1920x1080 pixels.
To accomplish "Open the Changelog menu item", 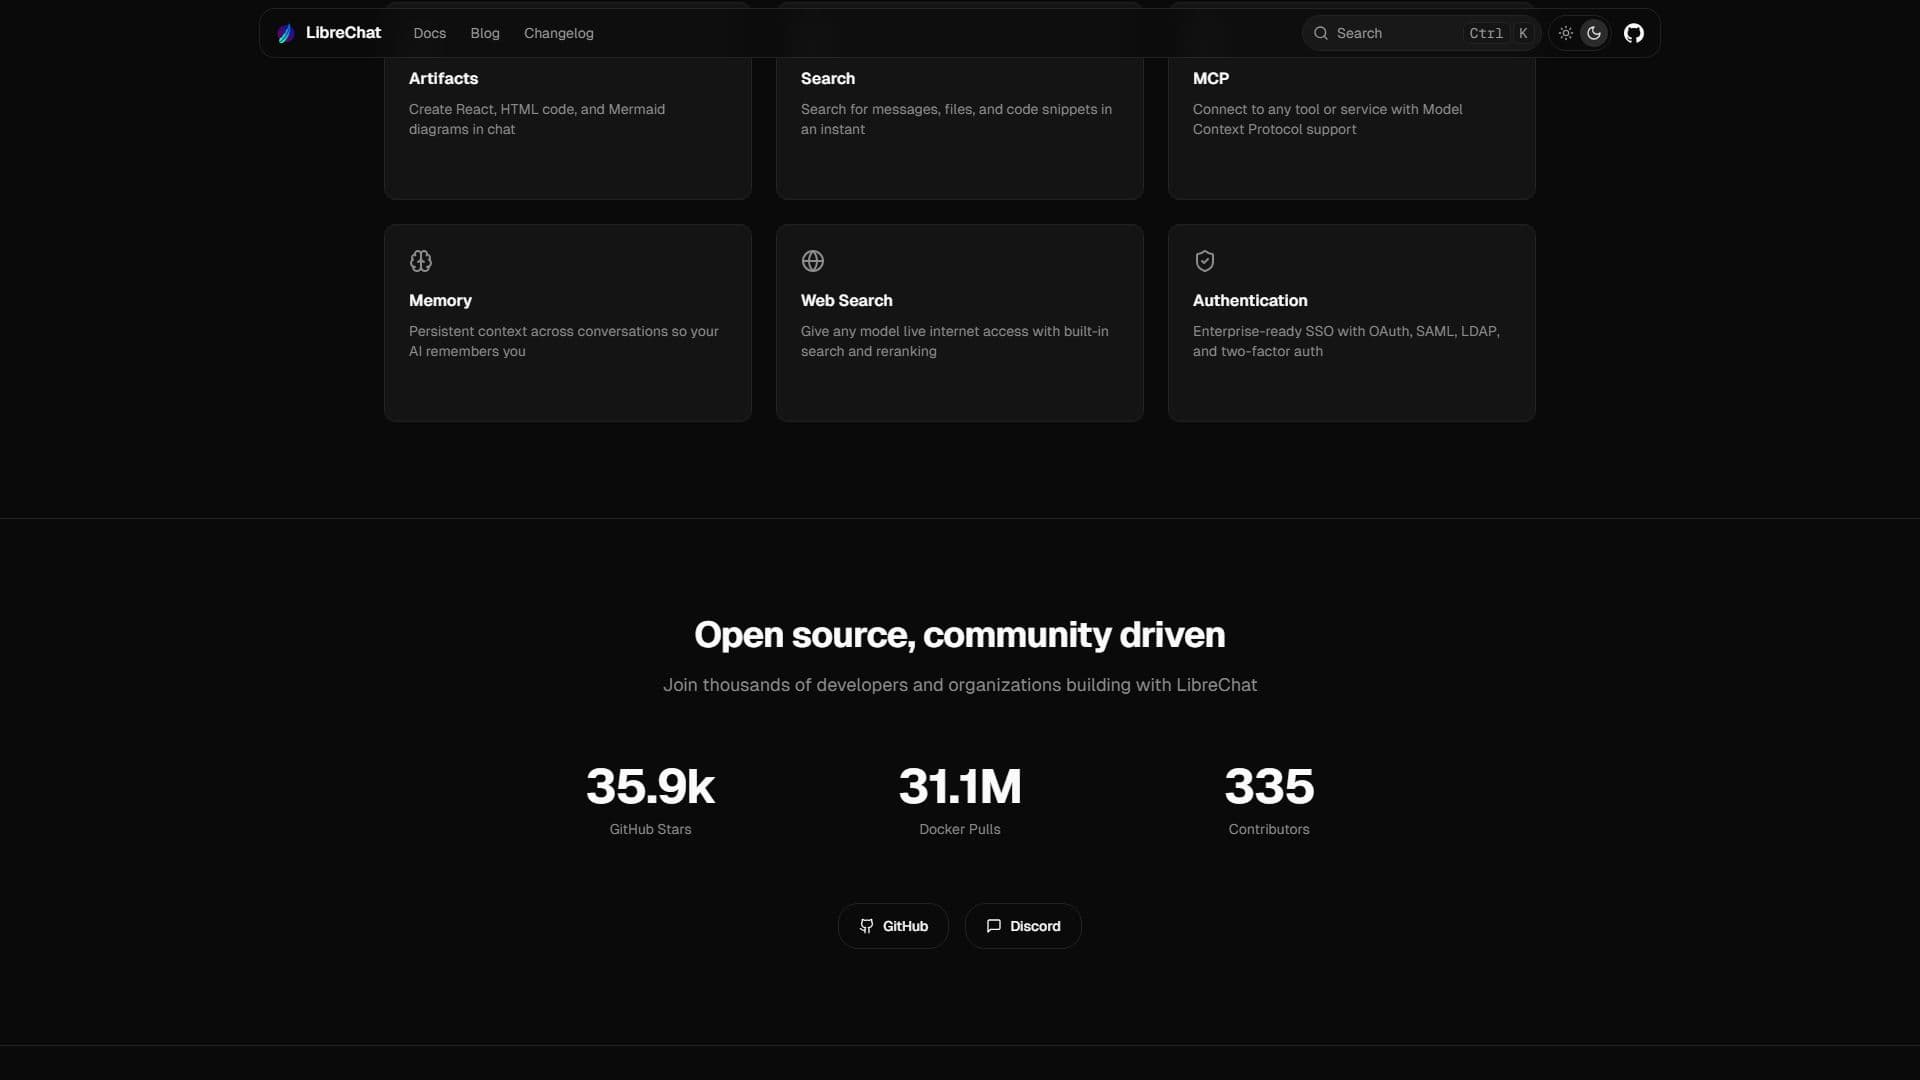I will tap(559, 33).
